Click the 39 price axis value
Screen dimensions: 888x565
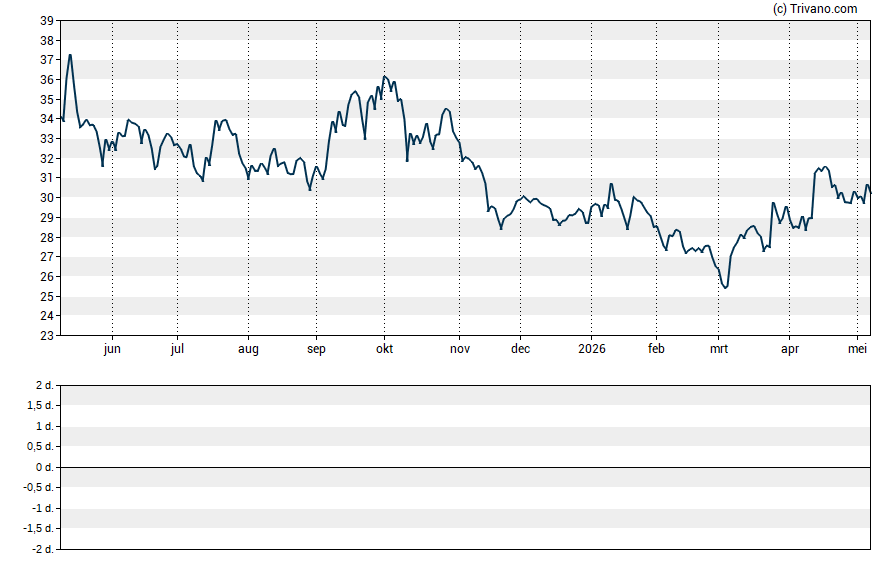(47, 21)
